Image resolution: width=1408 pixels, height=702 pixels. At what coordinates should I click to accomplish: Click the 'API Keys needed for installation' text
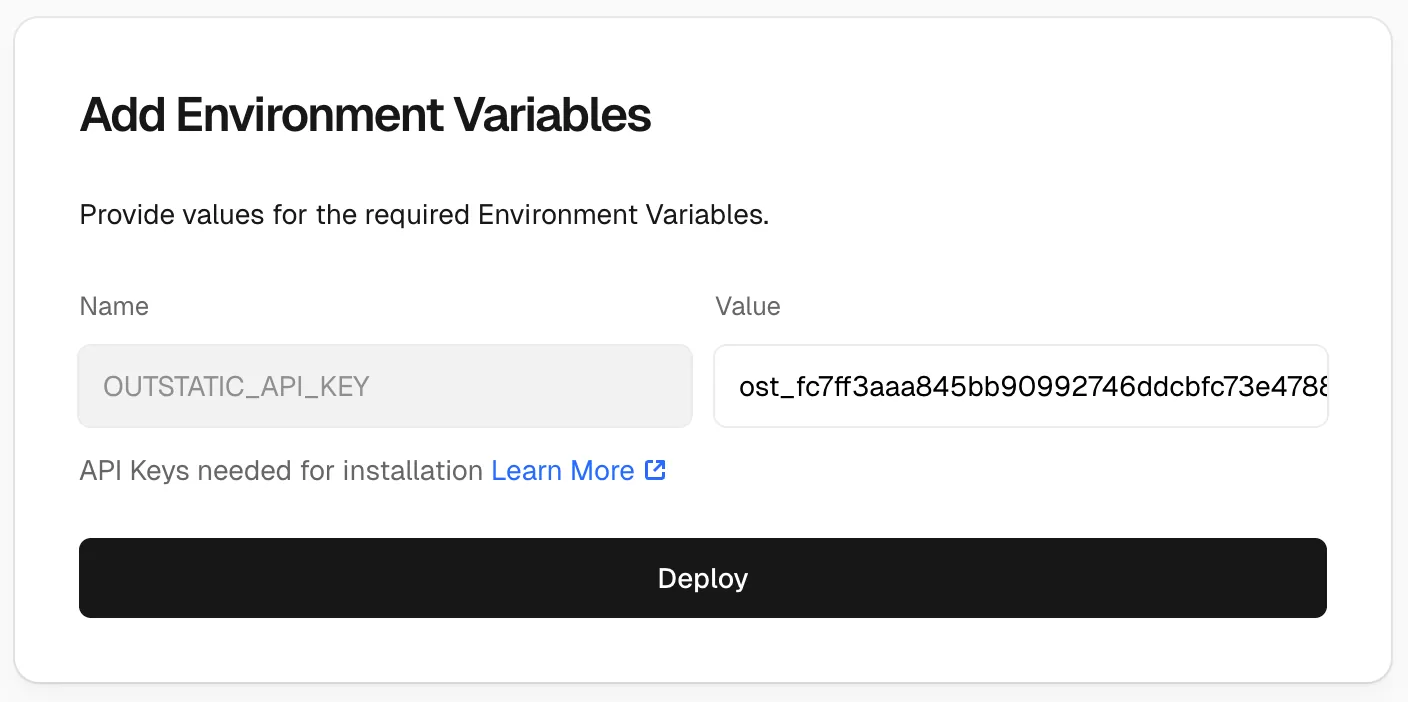tap(281, 470)
